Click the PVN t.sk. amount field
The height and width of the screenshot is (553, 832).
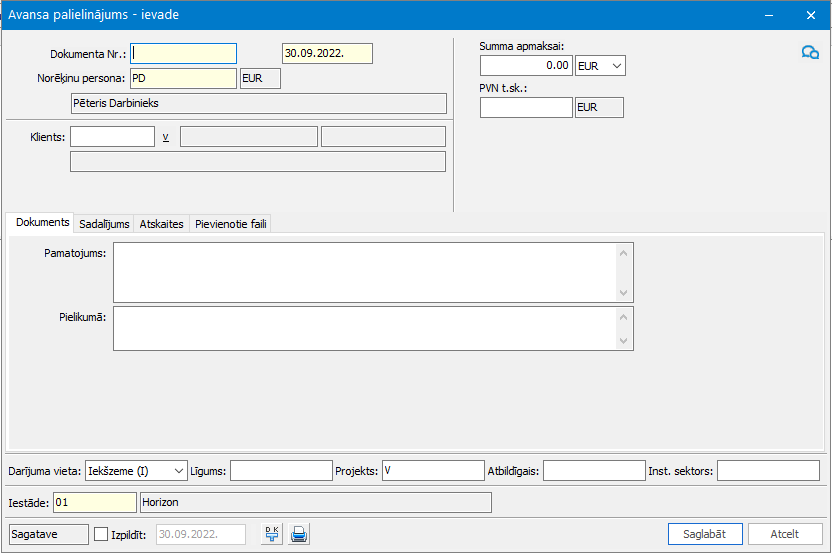526,107
